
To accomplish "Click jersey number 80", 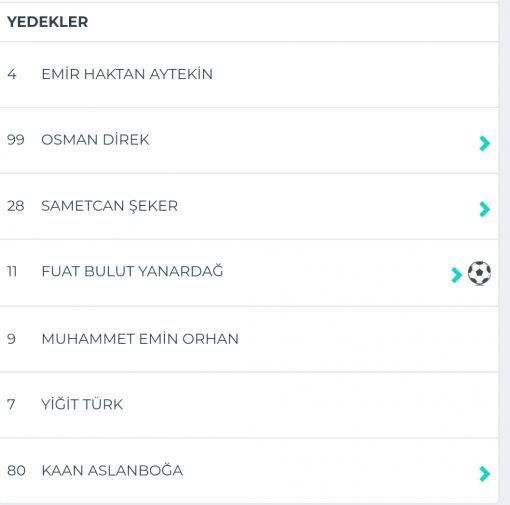I will [x=16, y=471].
